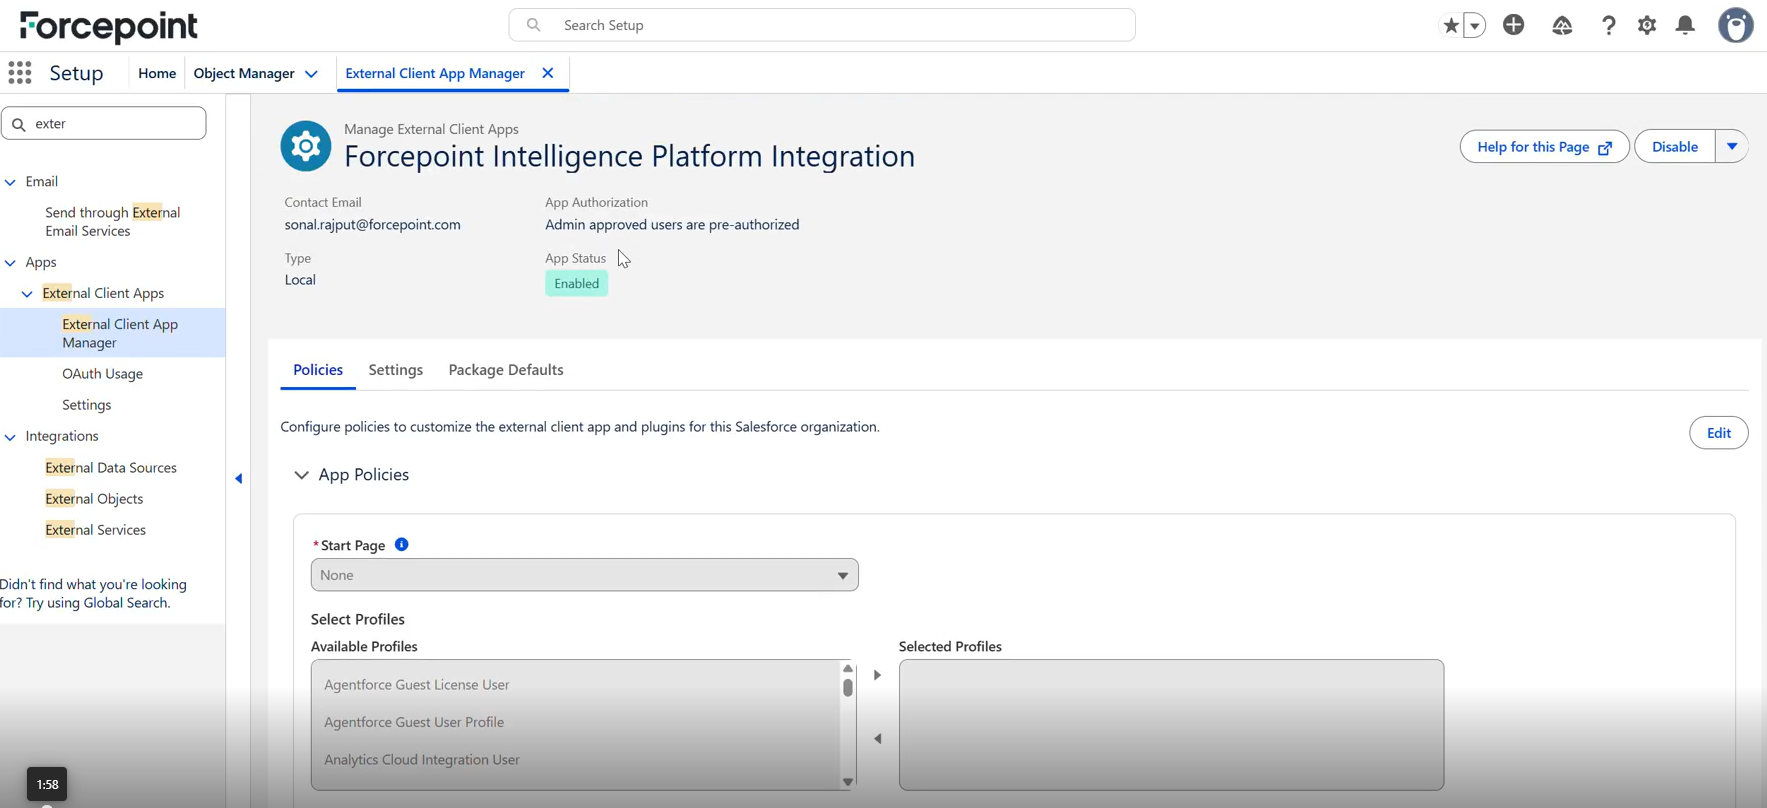
Task: Click the Manage External Client Apps gear icon
Action: pos(306,146)
